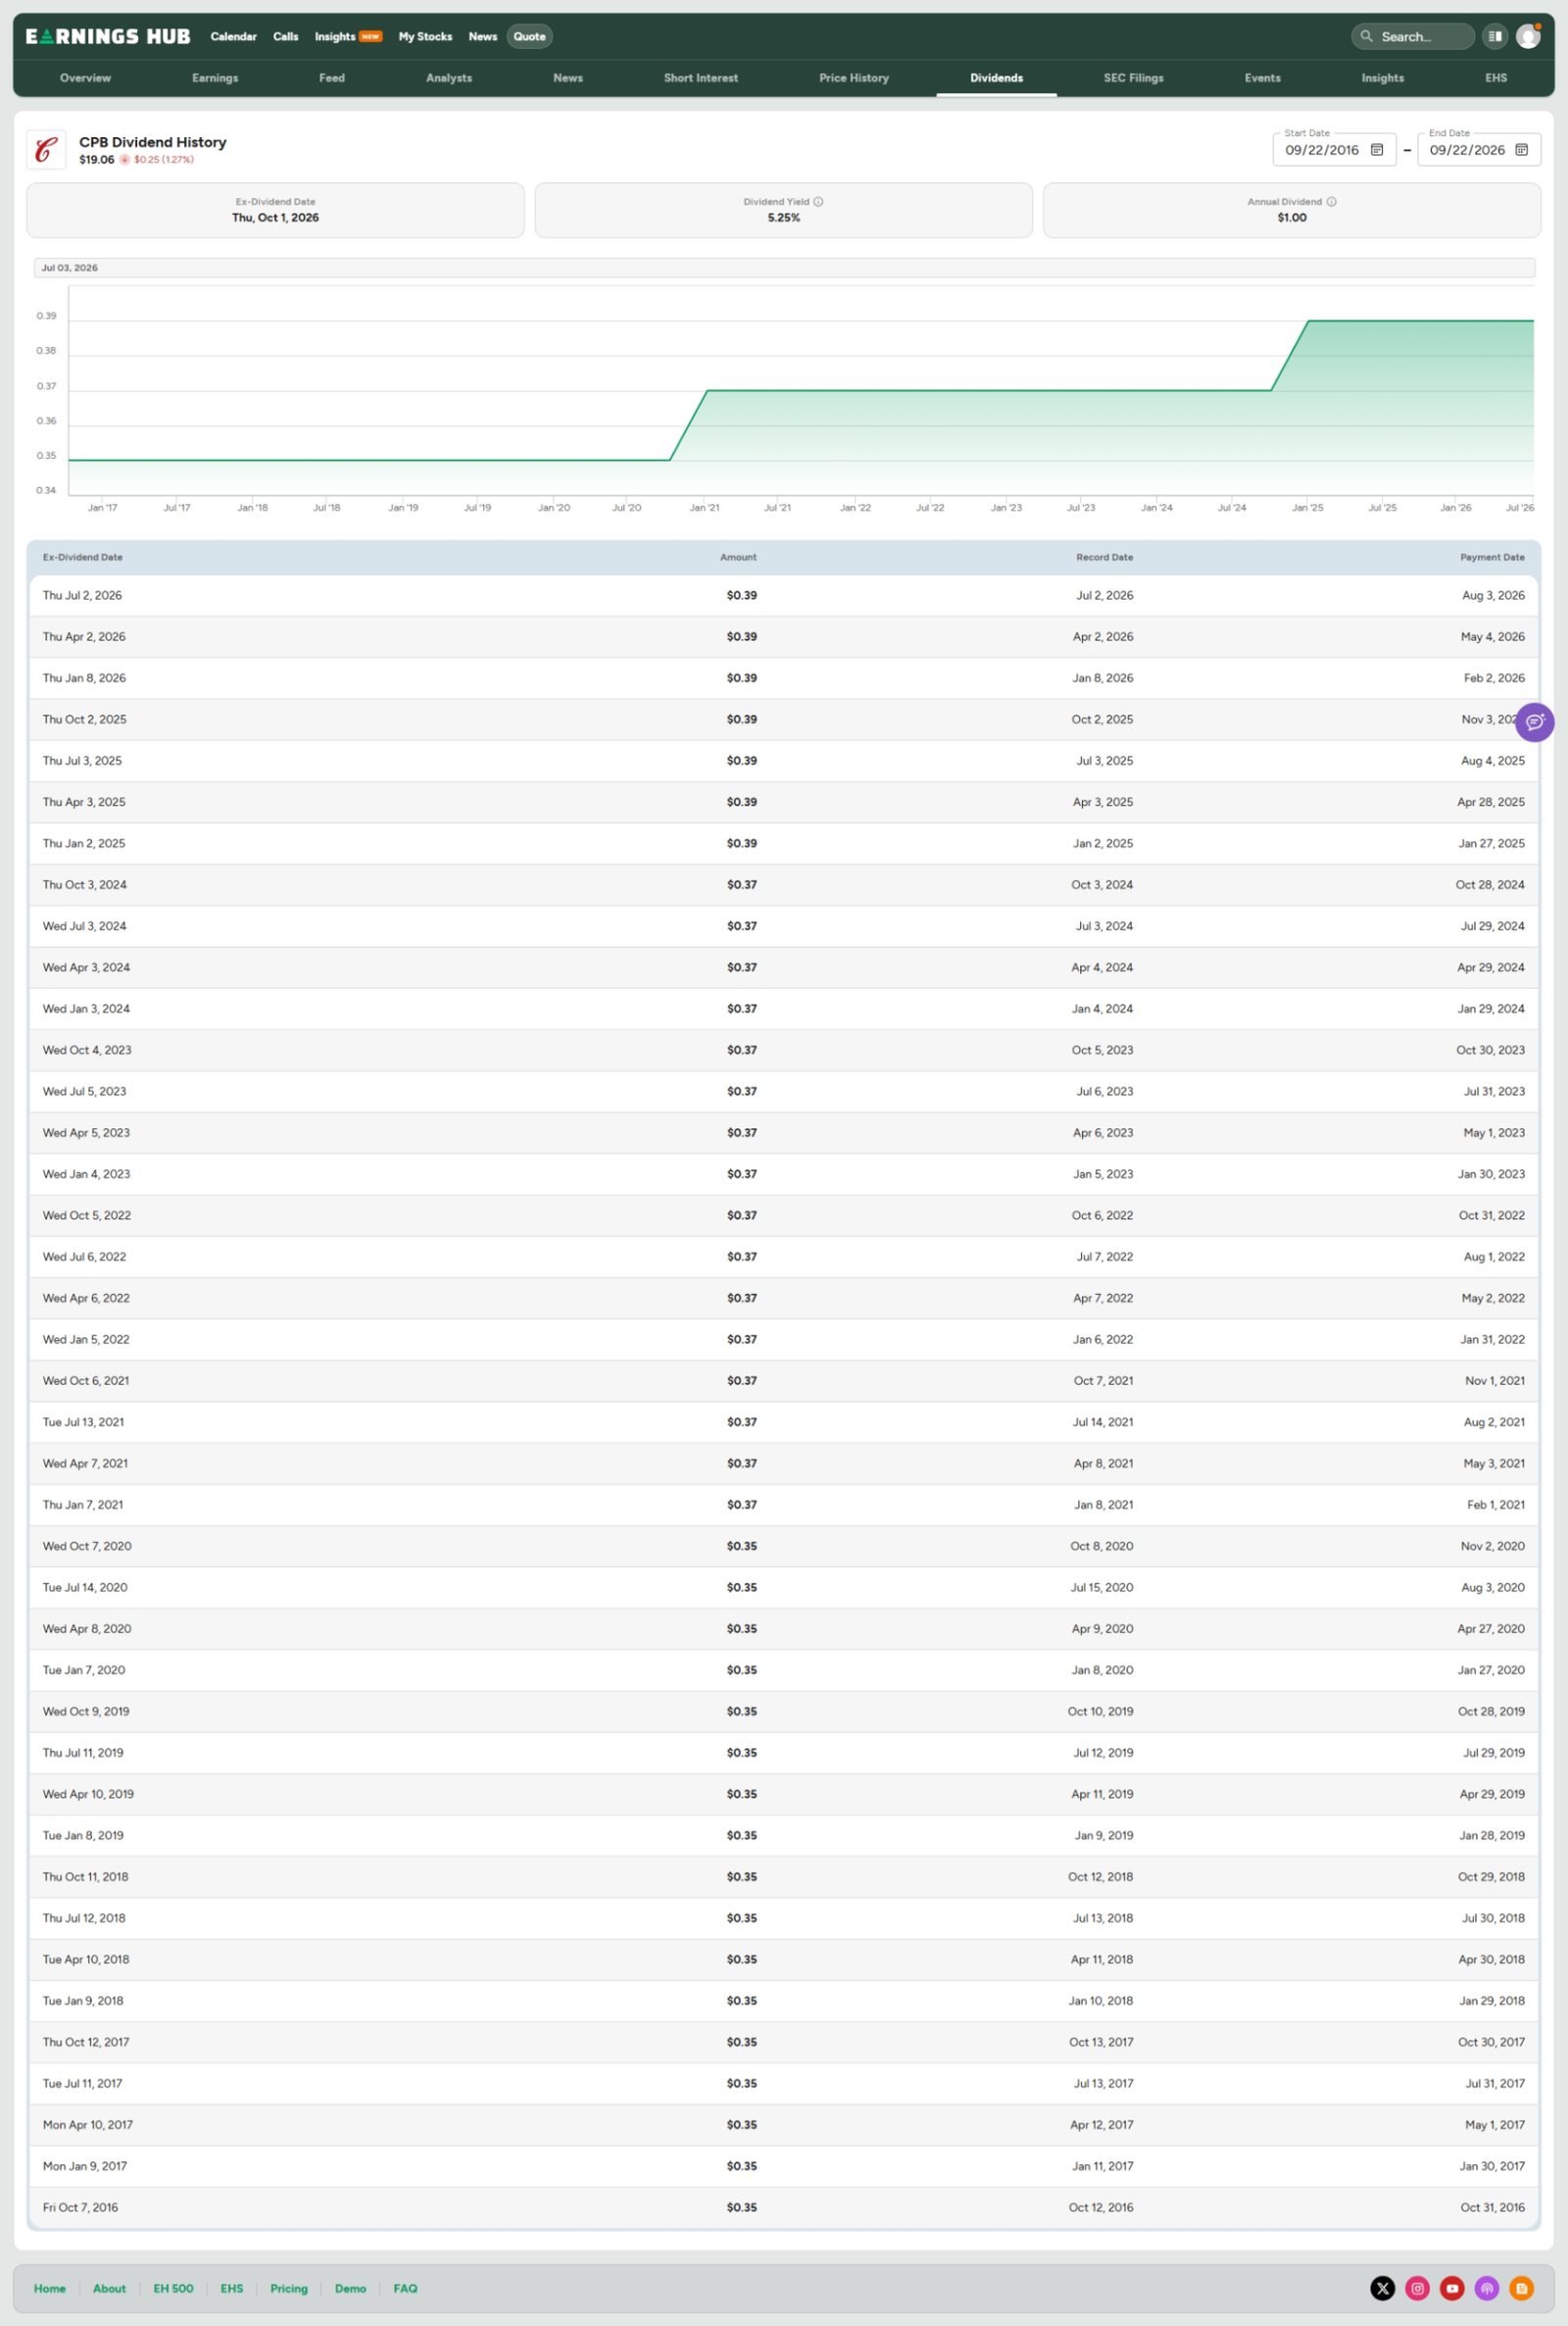
Task: Switch to the Earnings tab
Action: [x=215, y=78]
